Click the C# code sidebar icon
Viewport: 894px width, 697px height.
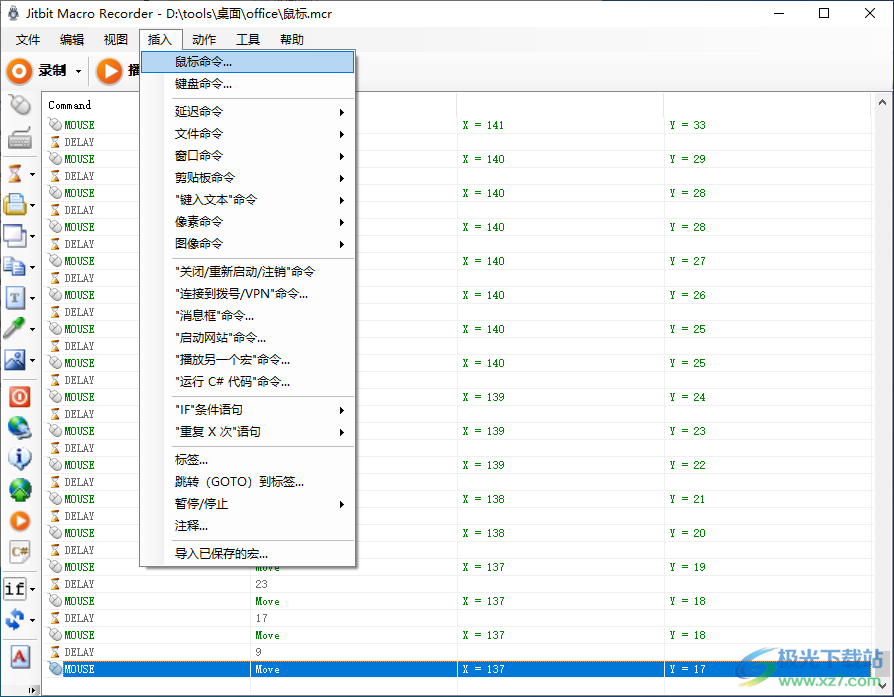point(20,552)
